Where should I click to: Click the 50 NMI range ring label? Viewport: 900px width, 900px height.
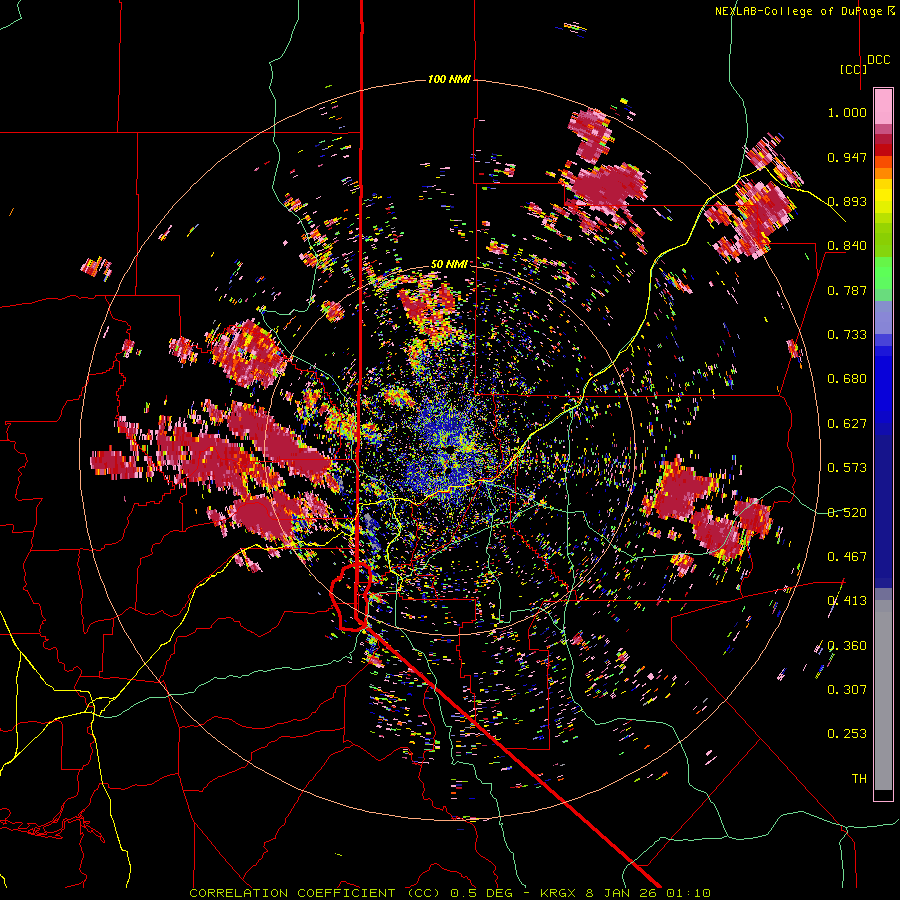point(449,264)
